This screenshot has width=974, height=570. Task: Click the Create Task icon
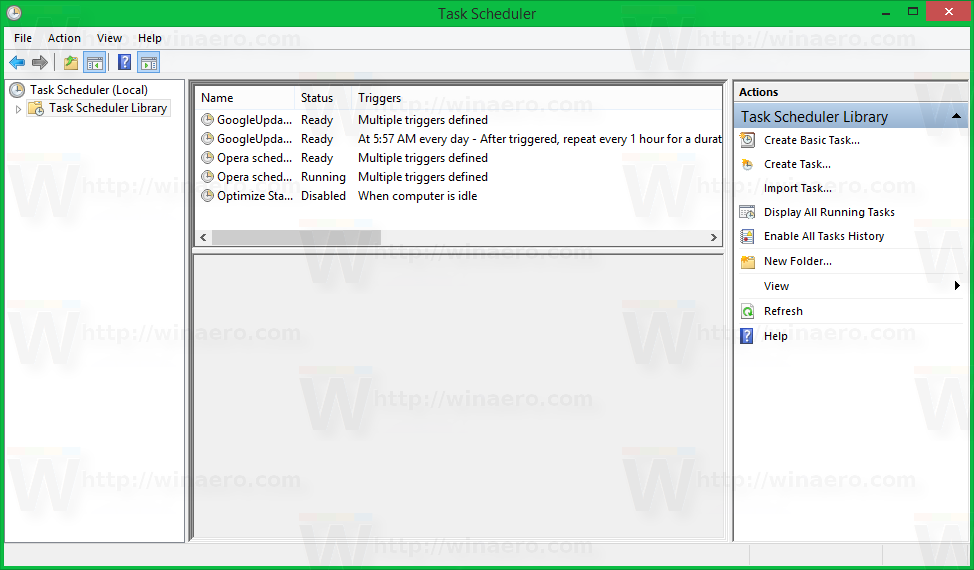pos(747,165)
